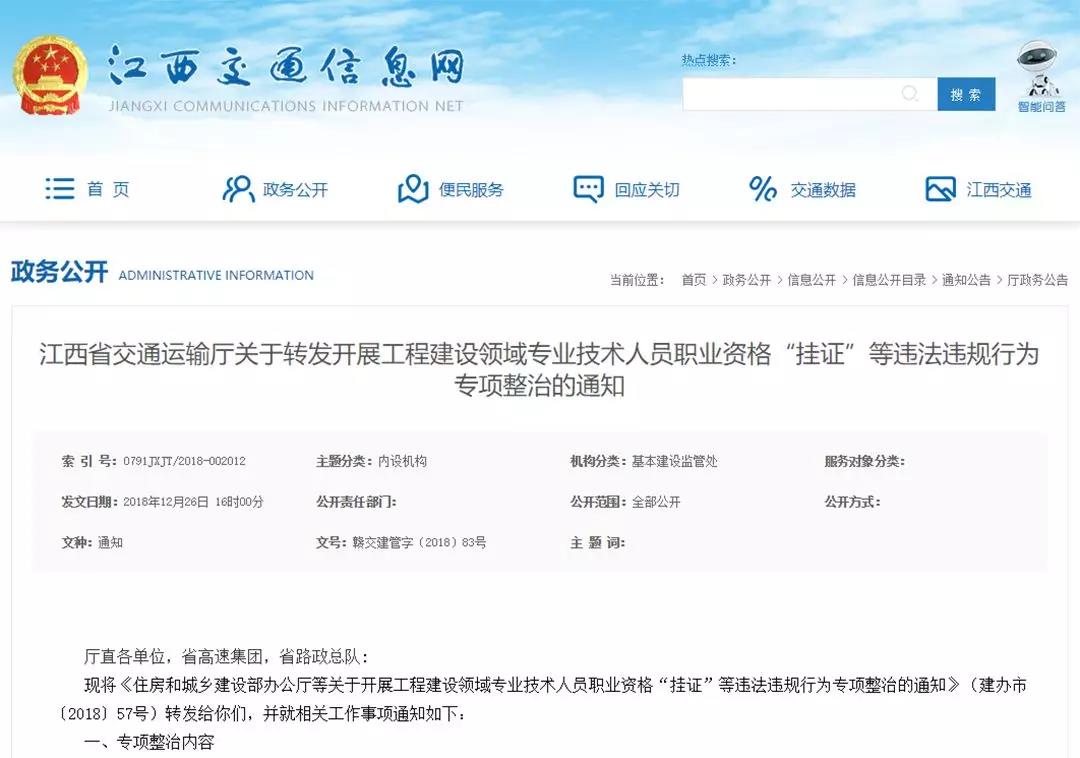Click the 江西交通 picture icon
The width and height of the screenshot is (1080, 758).
[x=938, y=188]
